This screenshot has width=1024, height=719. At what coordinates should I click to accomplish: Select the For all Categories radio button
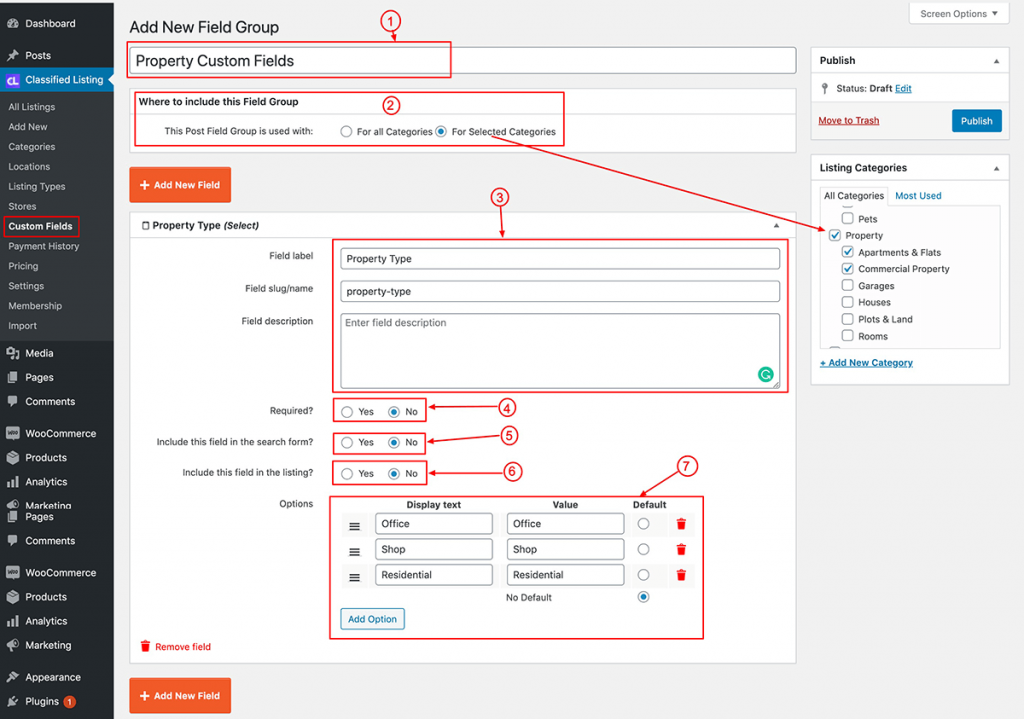tap(346, 132)
